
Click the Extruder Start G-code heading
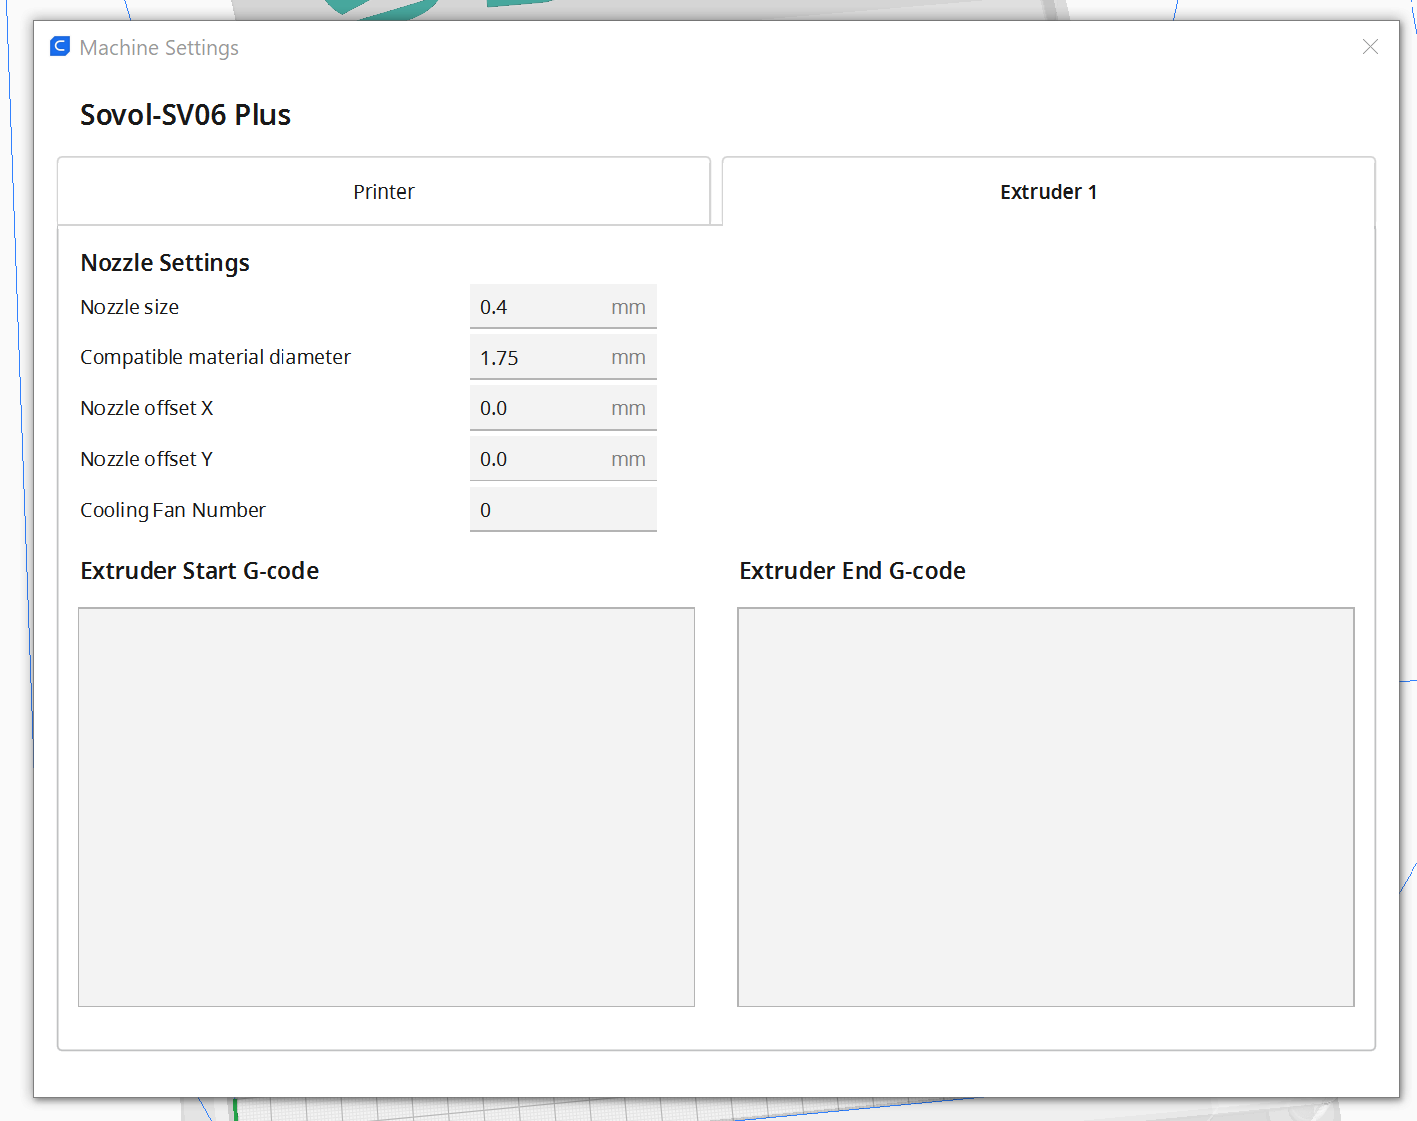pyautogui.click(x=200, y=571)
